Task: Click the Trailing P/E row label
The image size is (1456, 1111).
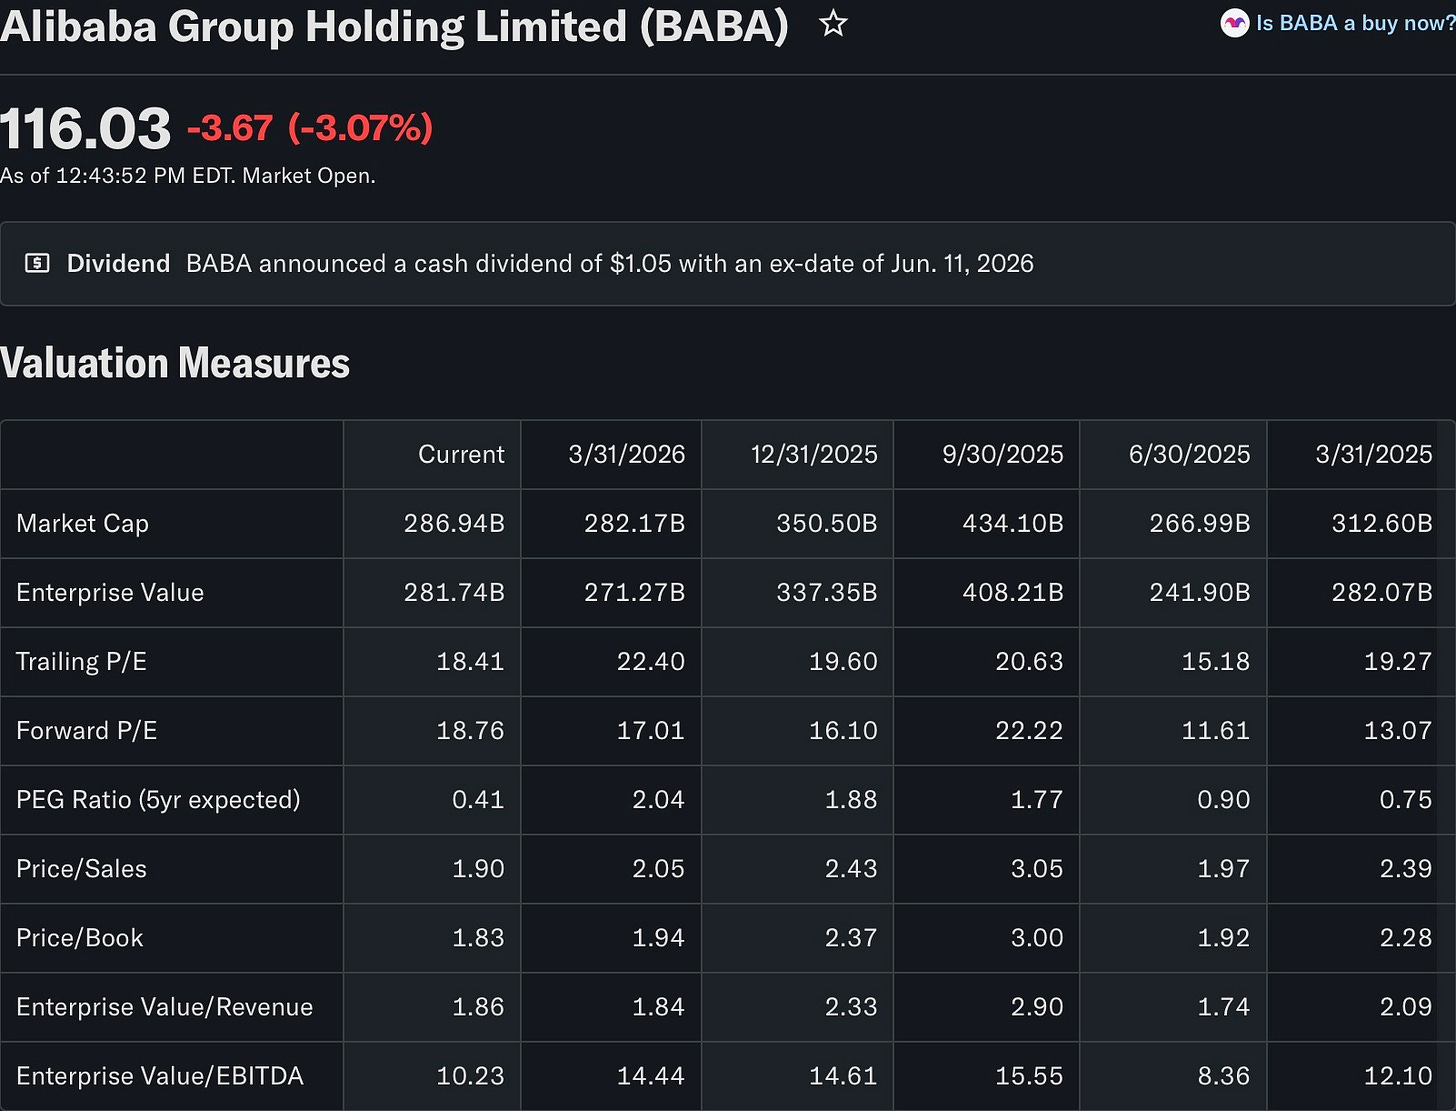Action: coord(82,661)
